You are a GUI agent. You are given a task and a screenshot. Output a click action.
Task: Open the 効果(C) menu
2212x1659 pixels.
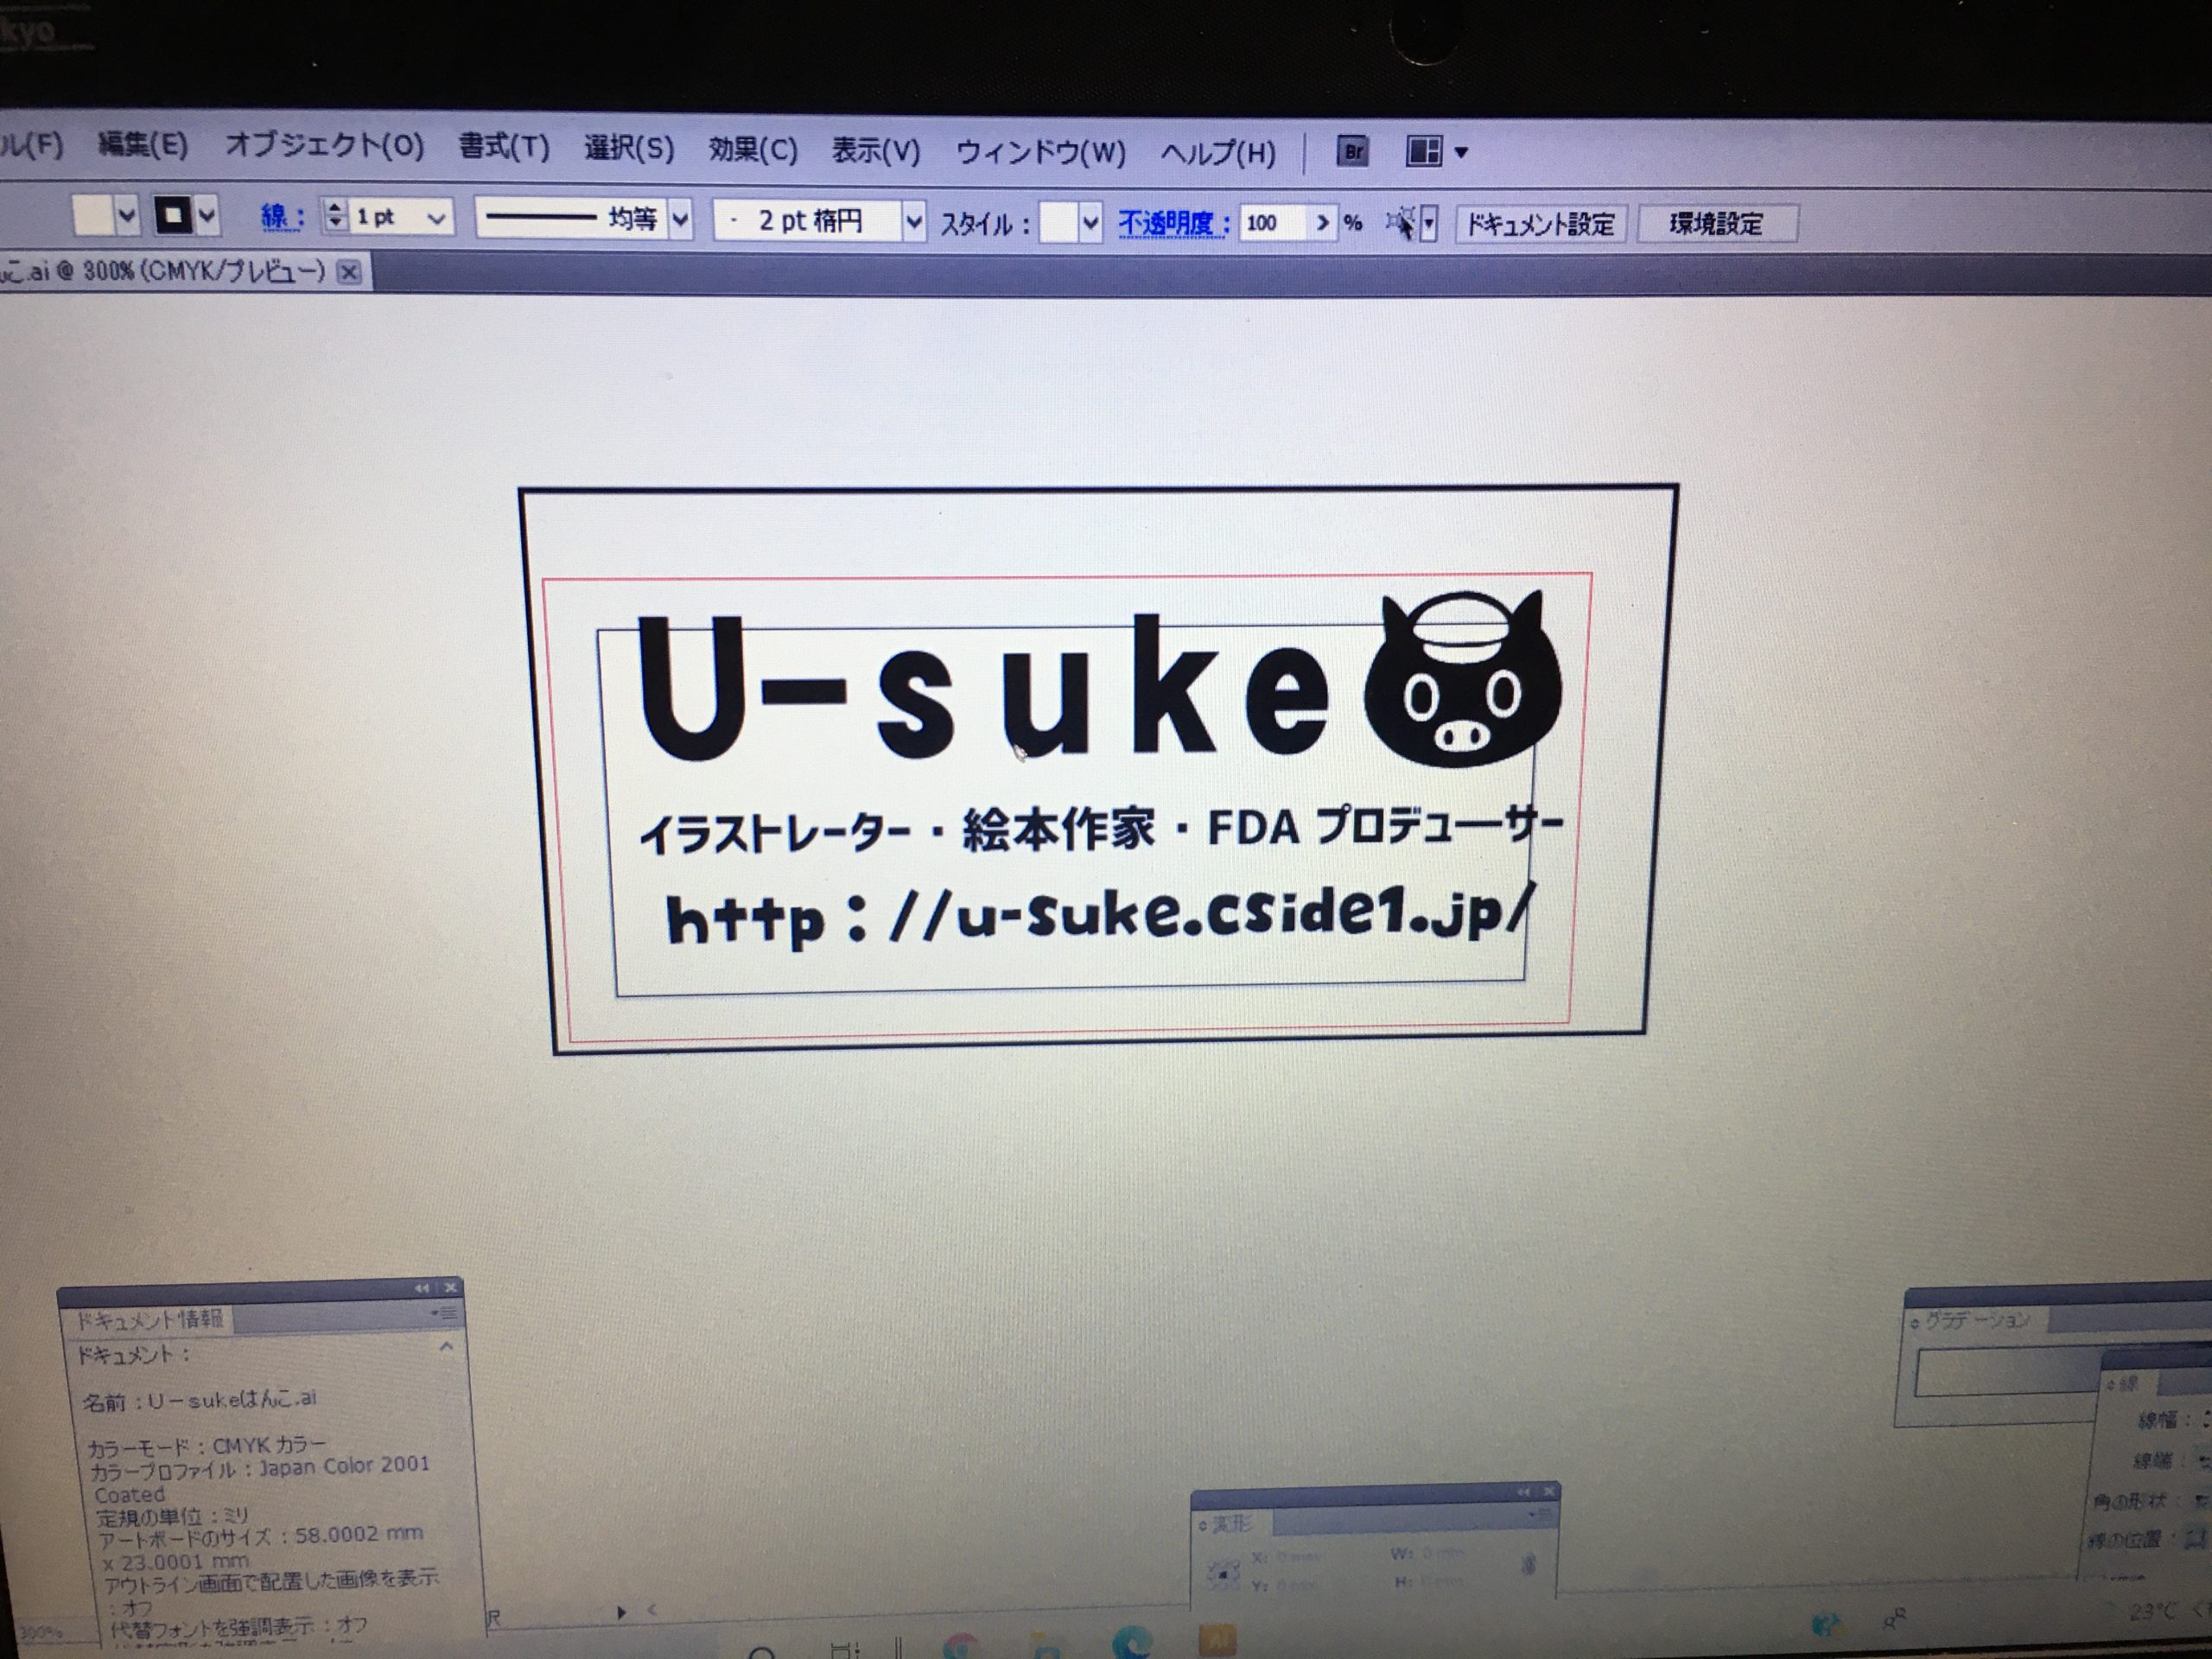[753, 150]
